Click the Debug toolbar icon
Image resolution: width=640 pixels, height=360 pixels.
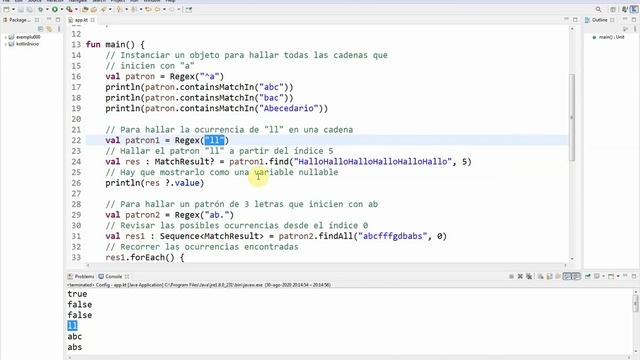(41, 9)
